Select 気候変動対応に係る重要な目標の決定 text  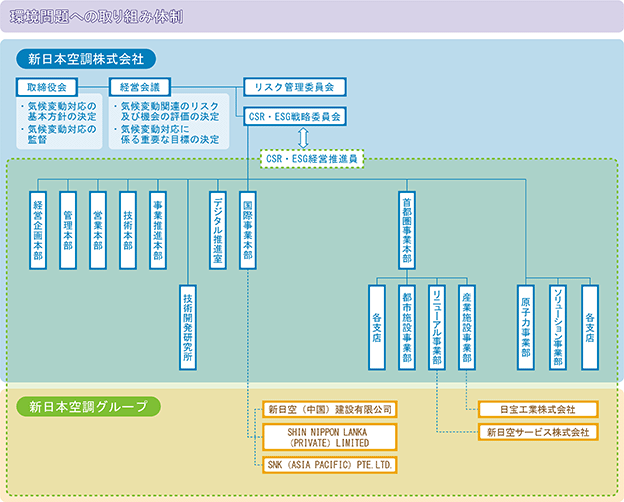(x=170, y=134)
